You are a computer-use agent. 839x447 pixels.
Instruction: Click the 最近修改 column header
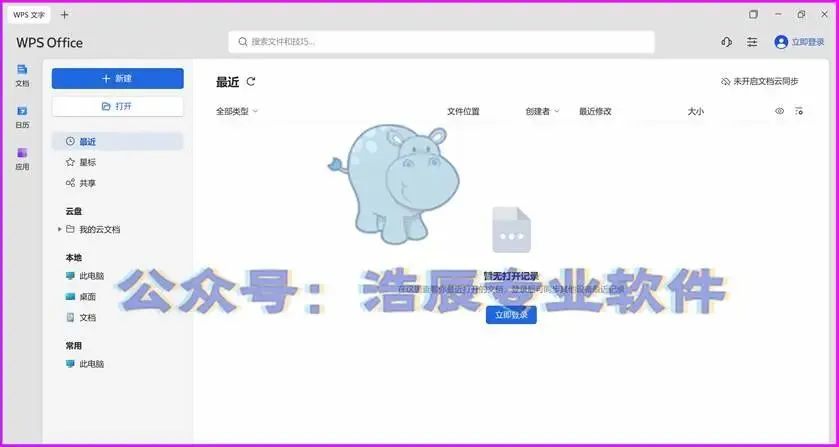tap(595, 111)
